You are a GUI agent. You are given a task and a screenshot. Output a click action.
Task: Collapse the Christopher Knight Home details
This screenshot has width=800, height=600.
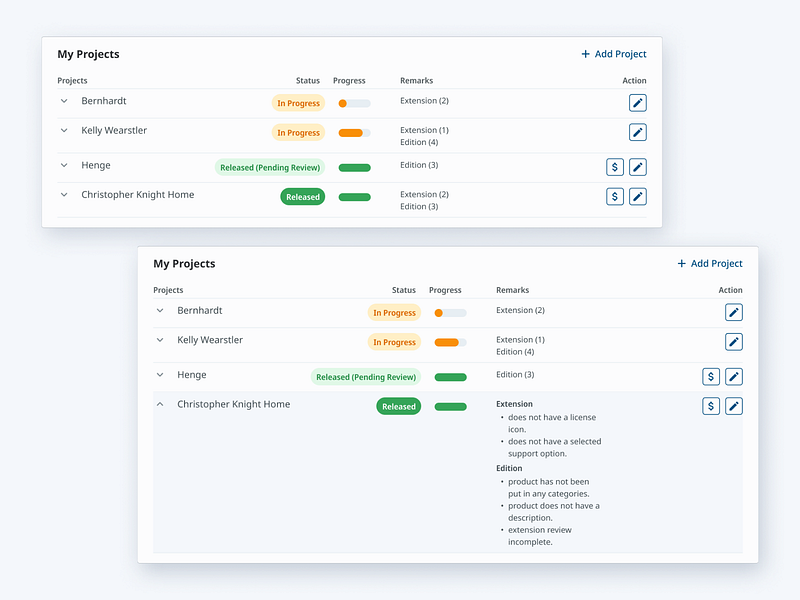coord(159,404)
